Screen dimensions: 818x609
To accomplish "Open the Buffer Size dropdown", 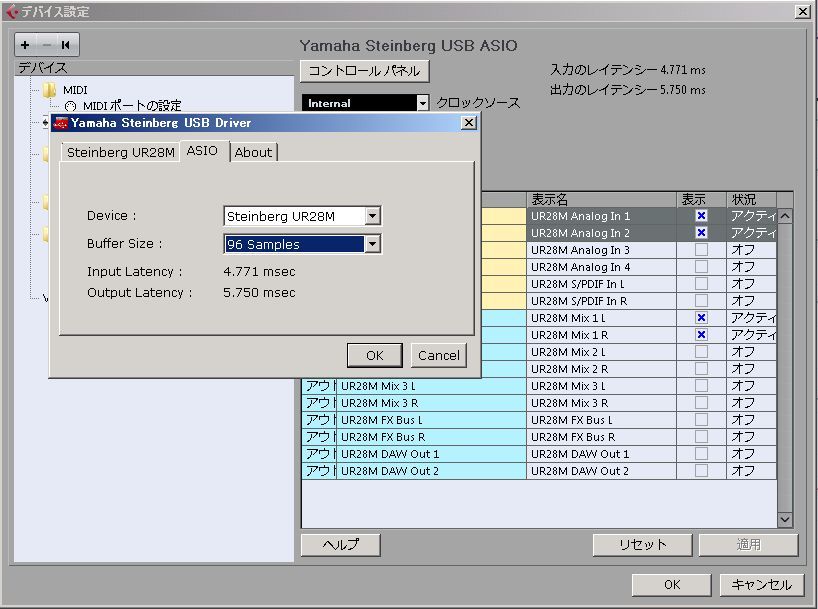I will pos(372,244).
